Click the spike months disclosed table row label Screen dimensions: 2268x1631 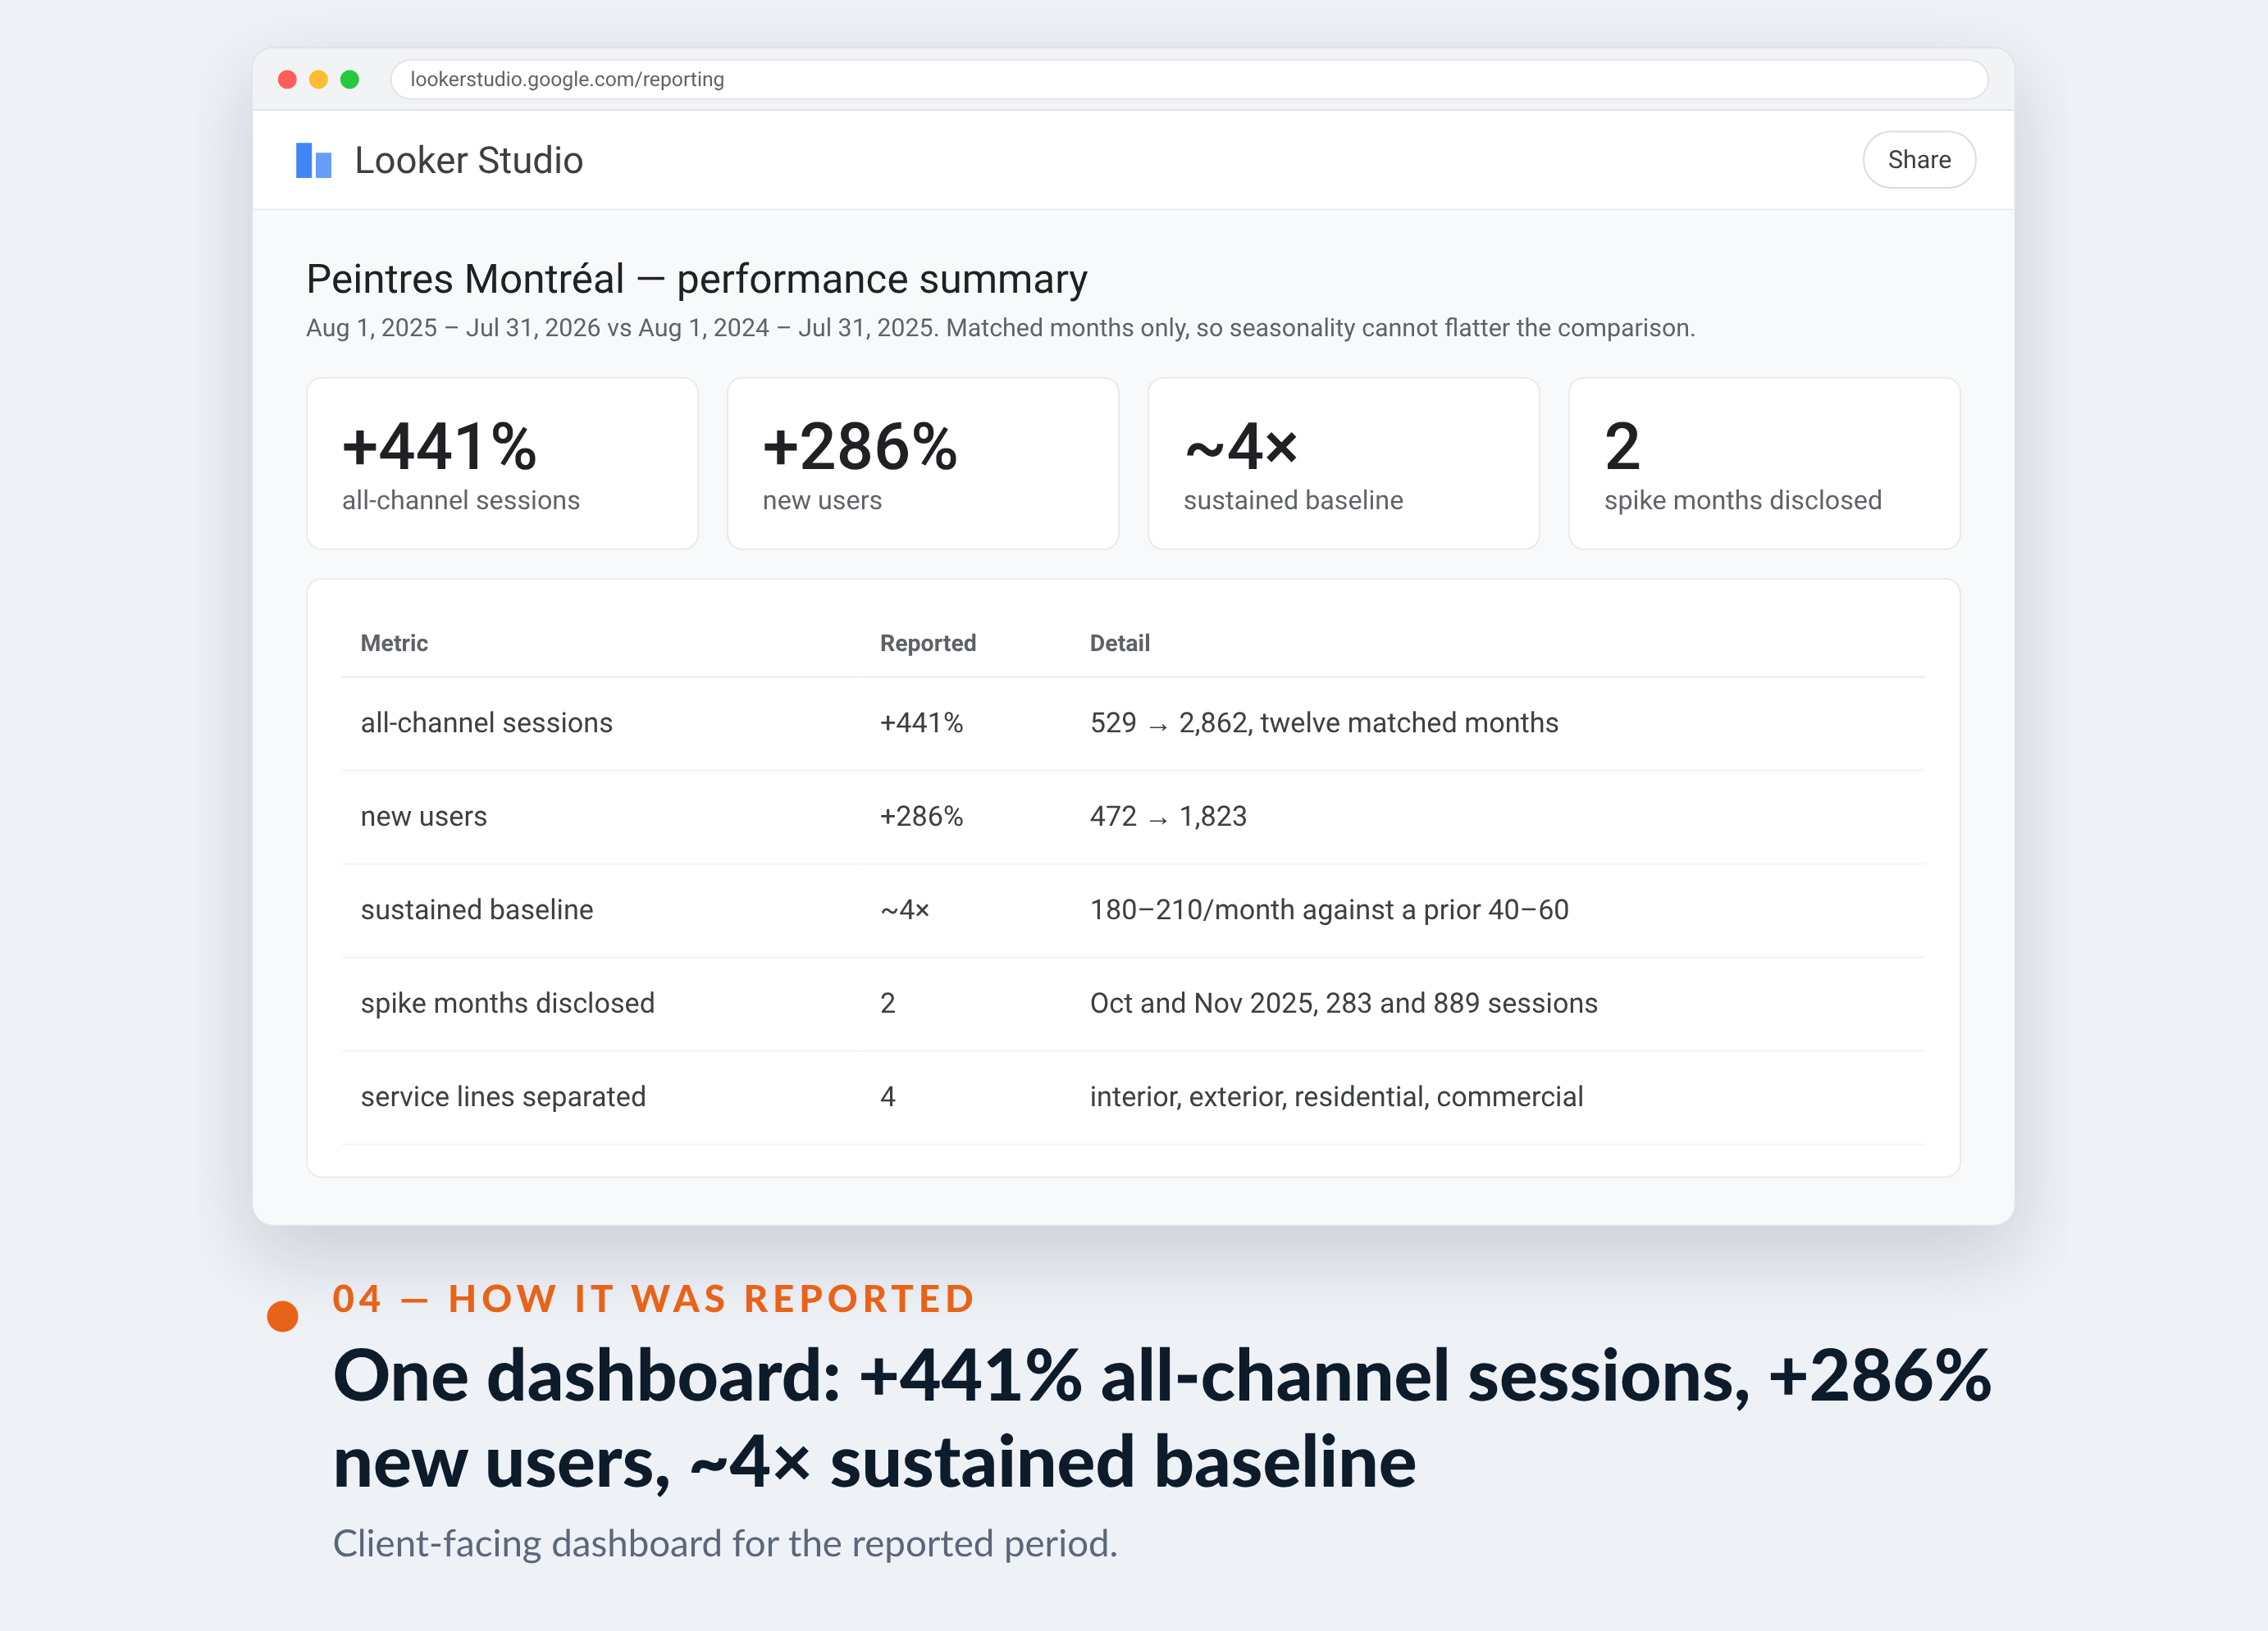coord(507,1003)
